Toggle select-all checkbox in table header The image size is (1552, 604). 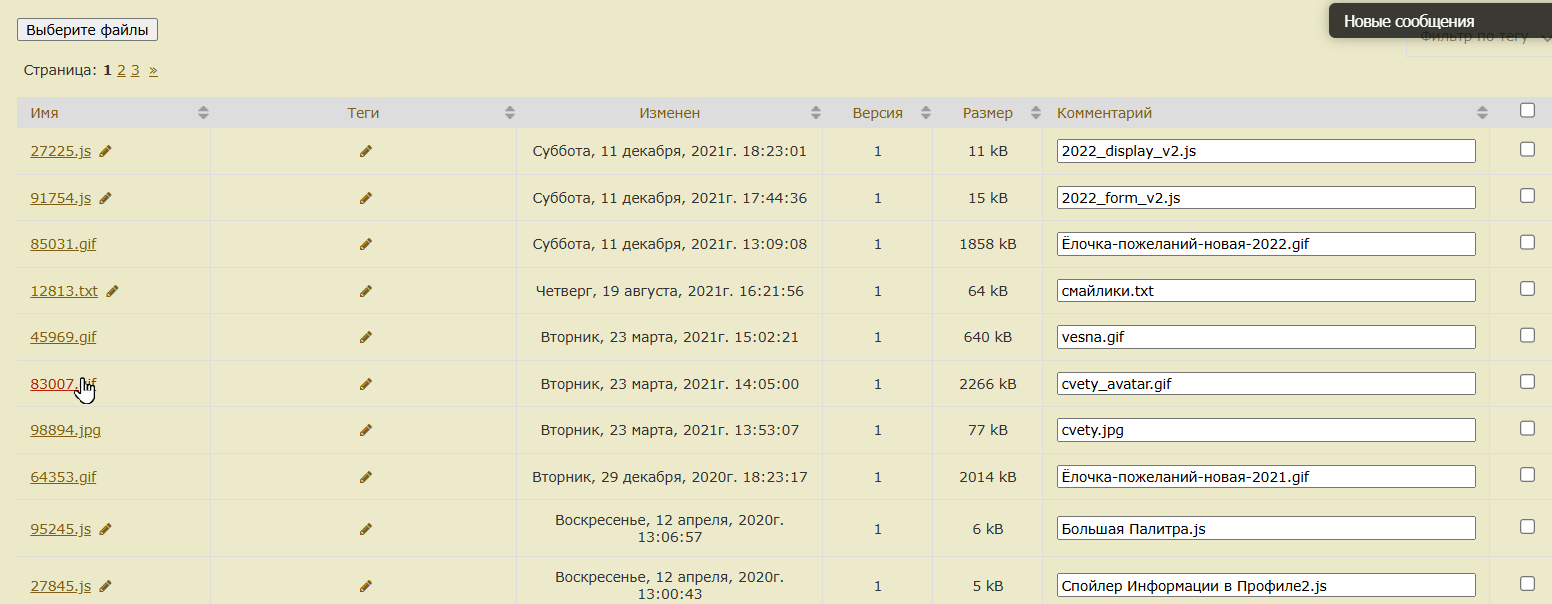click(1527, 111)
